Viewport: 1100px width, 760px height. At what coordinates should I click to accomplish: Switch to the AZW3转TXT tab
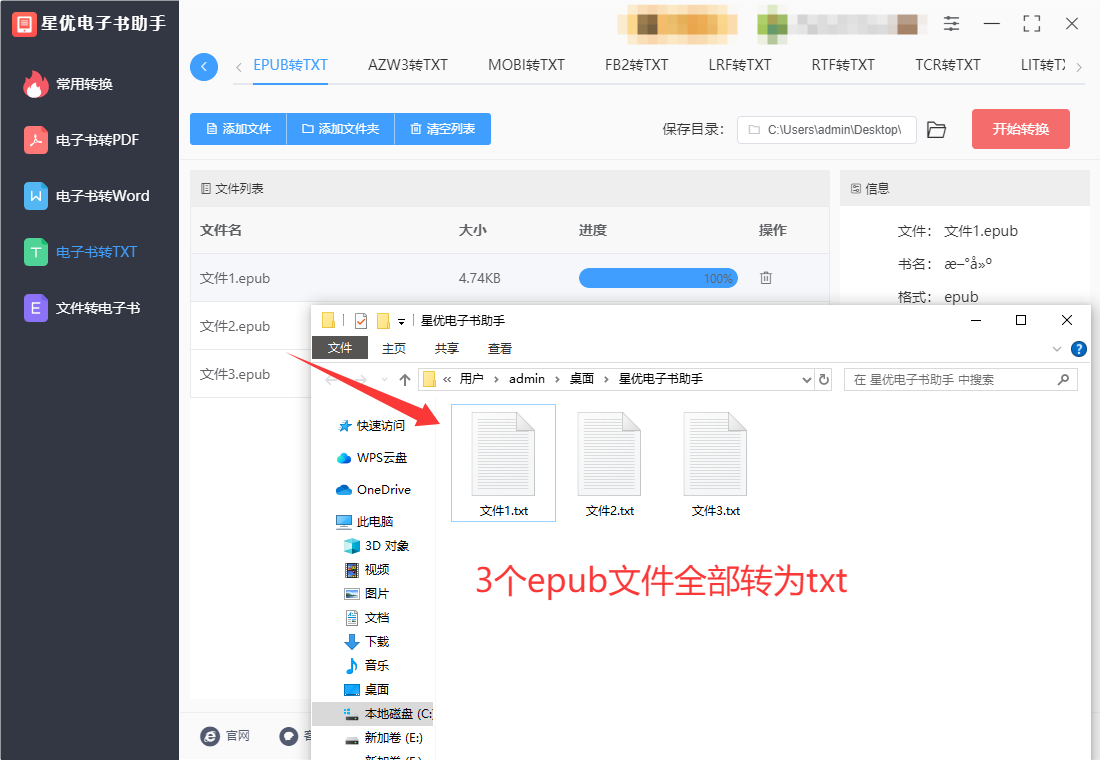click(408, 65)
